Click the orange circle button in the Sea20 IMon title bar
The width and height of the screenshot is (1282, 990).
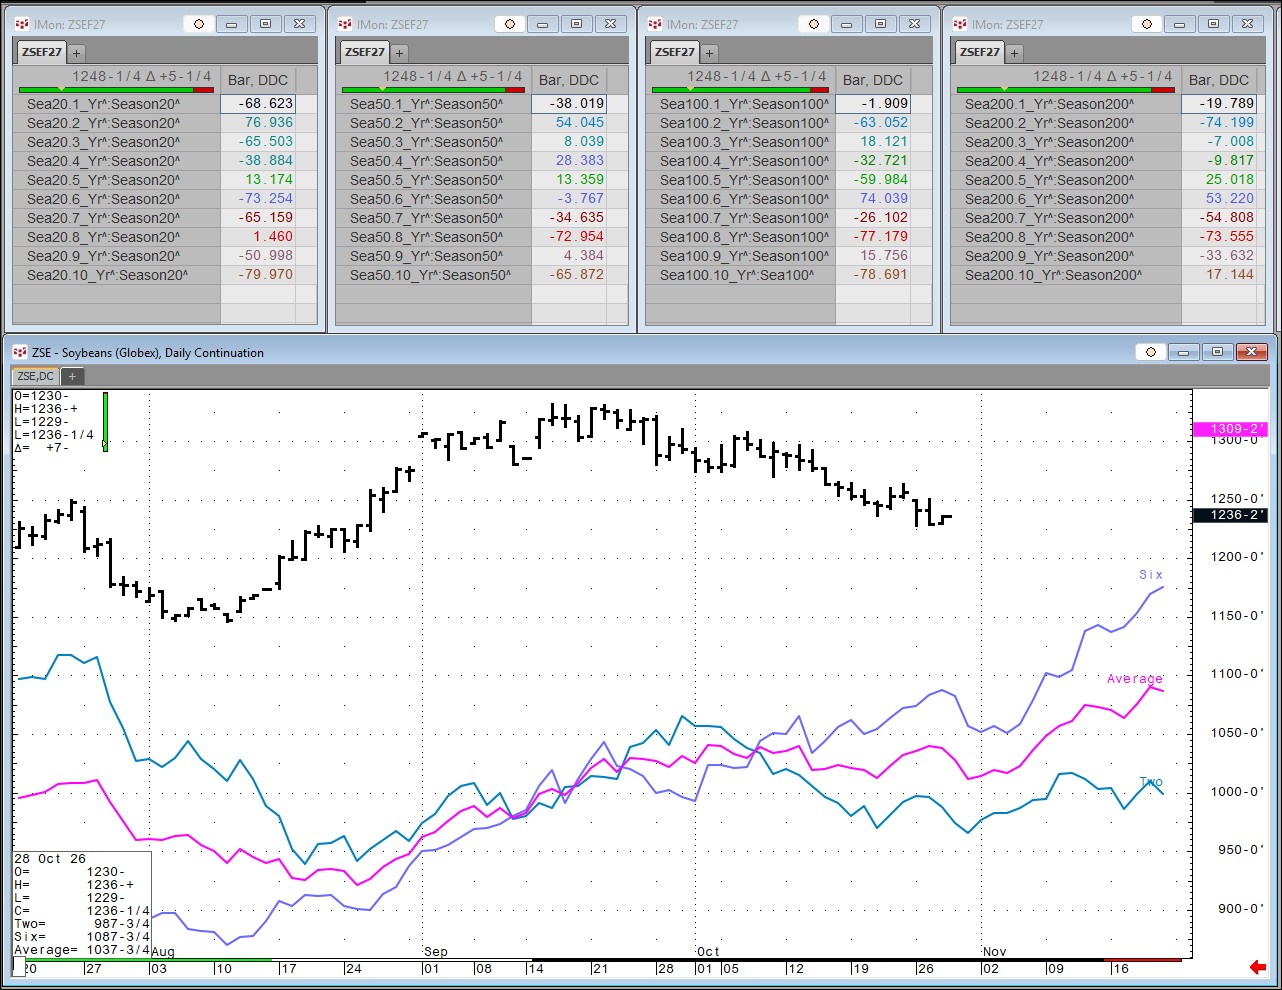199,24
